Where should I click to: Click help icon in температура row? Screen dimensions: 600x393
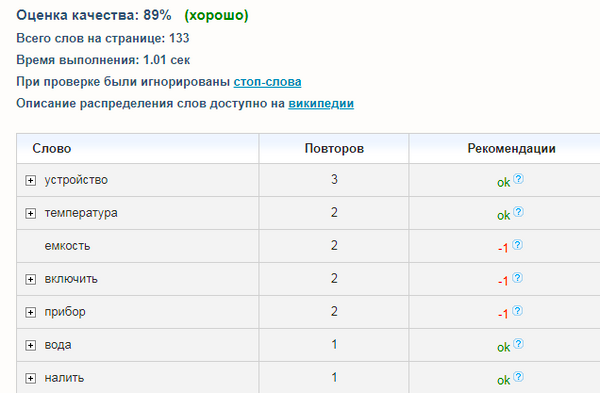518,212
